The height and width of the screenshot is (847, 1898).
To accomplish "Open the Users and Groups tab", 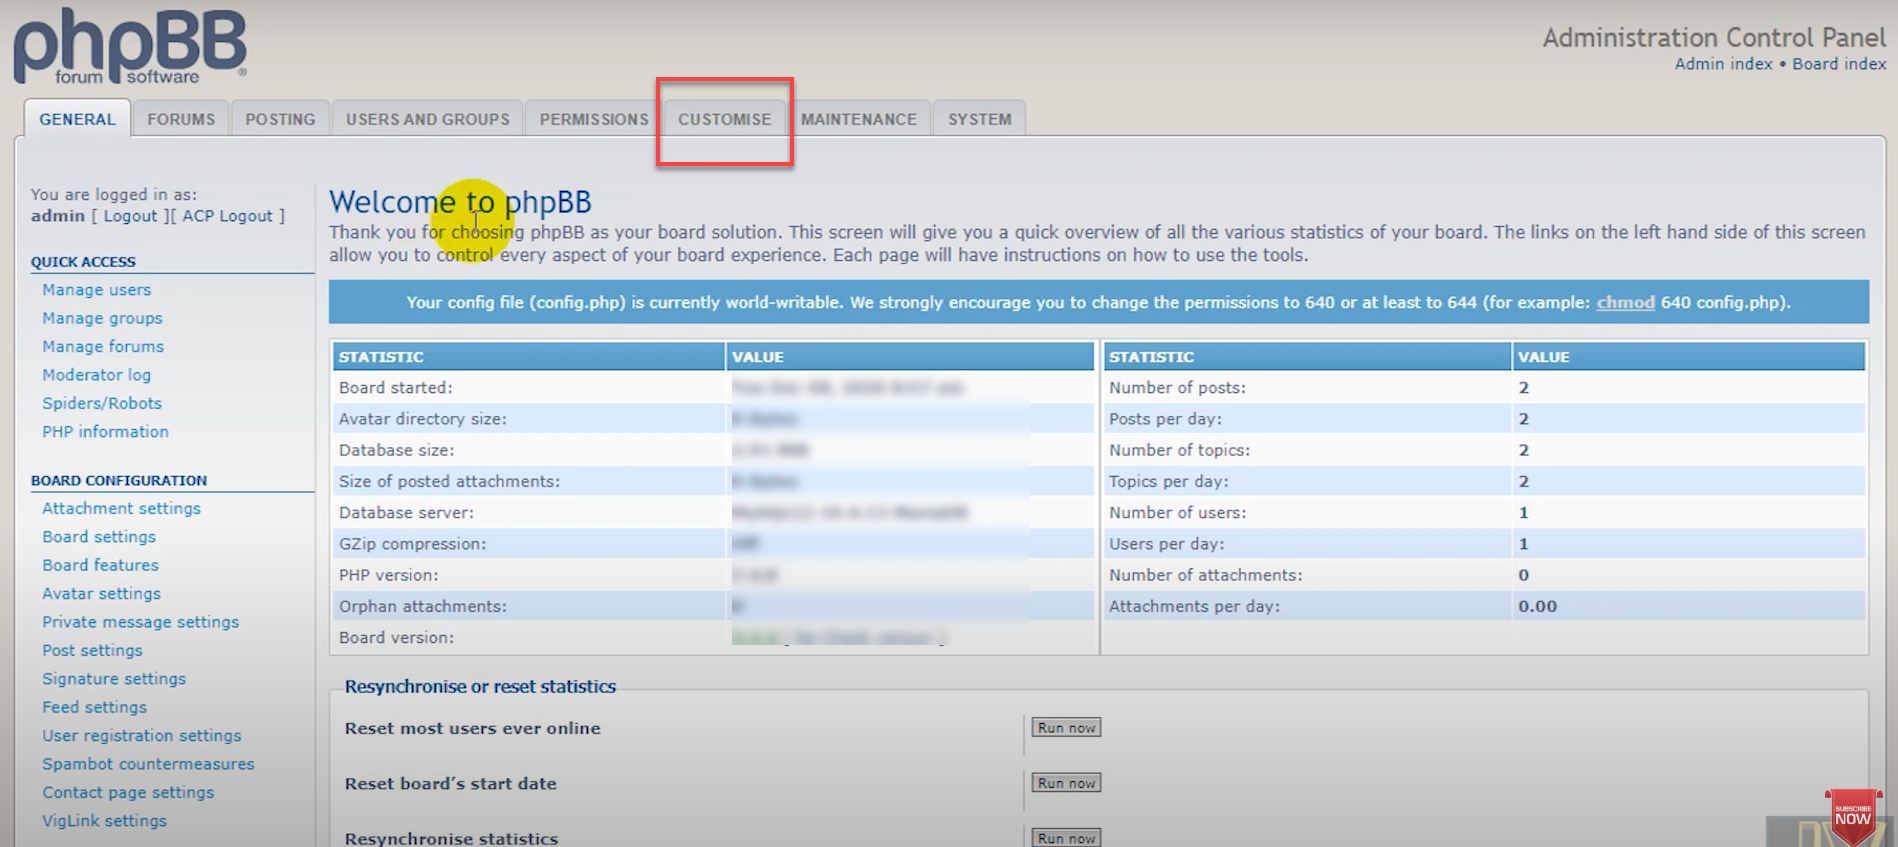I will [427, 119].
